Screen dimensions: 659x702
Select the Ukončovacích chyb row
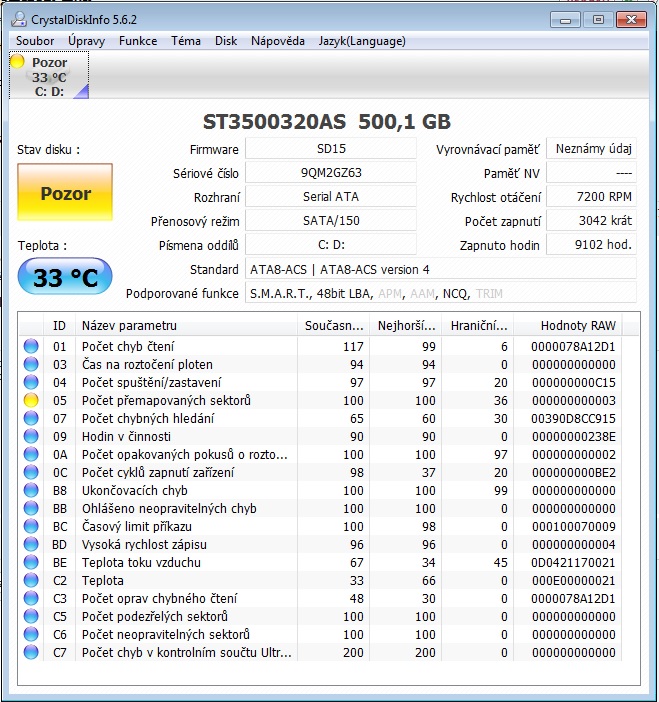[x=321, y=490]
